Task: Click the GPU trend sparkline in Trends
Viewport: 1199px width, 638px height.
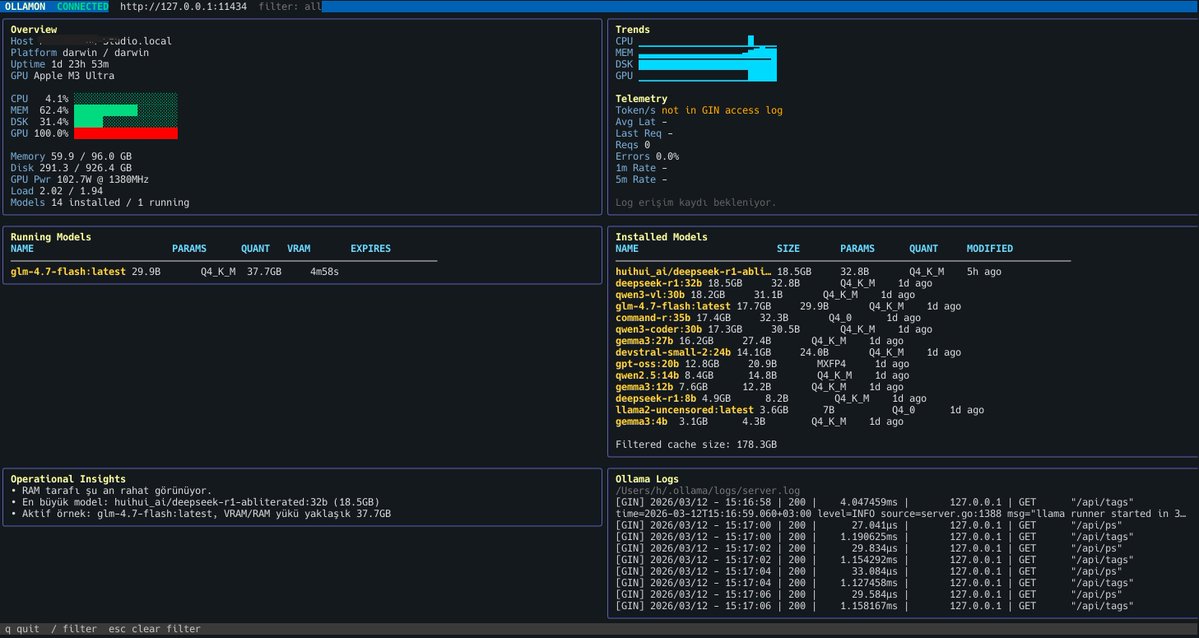Action: [x=707, y=76]
